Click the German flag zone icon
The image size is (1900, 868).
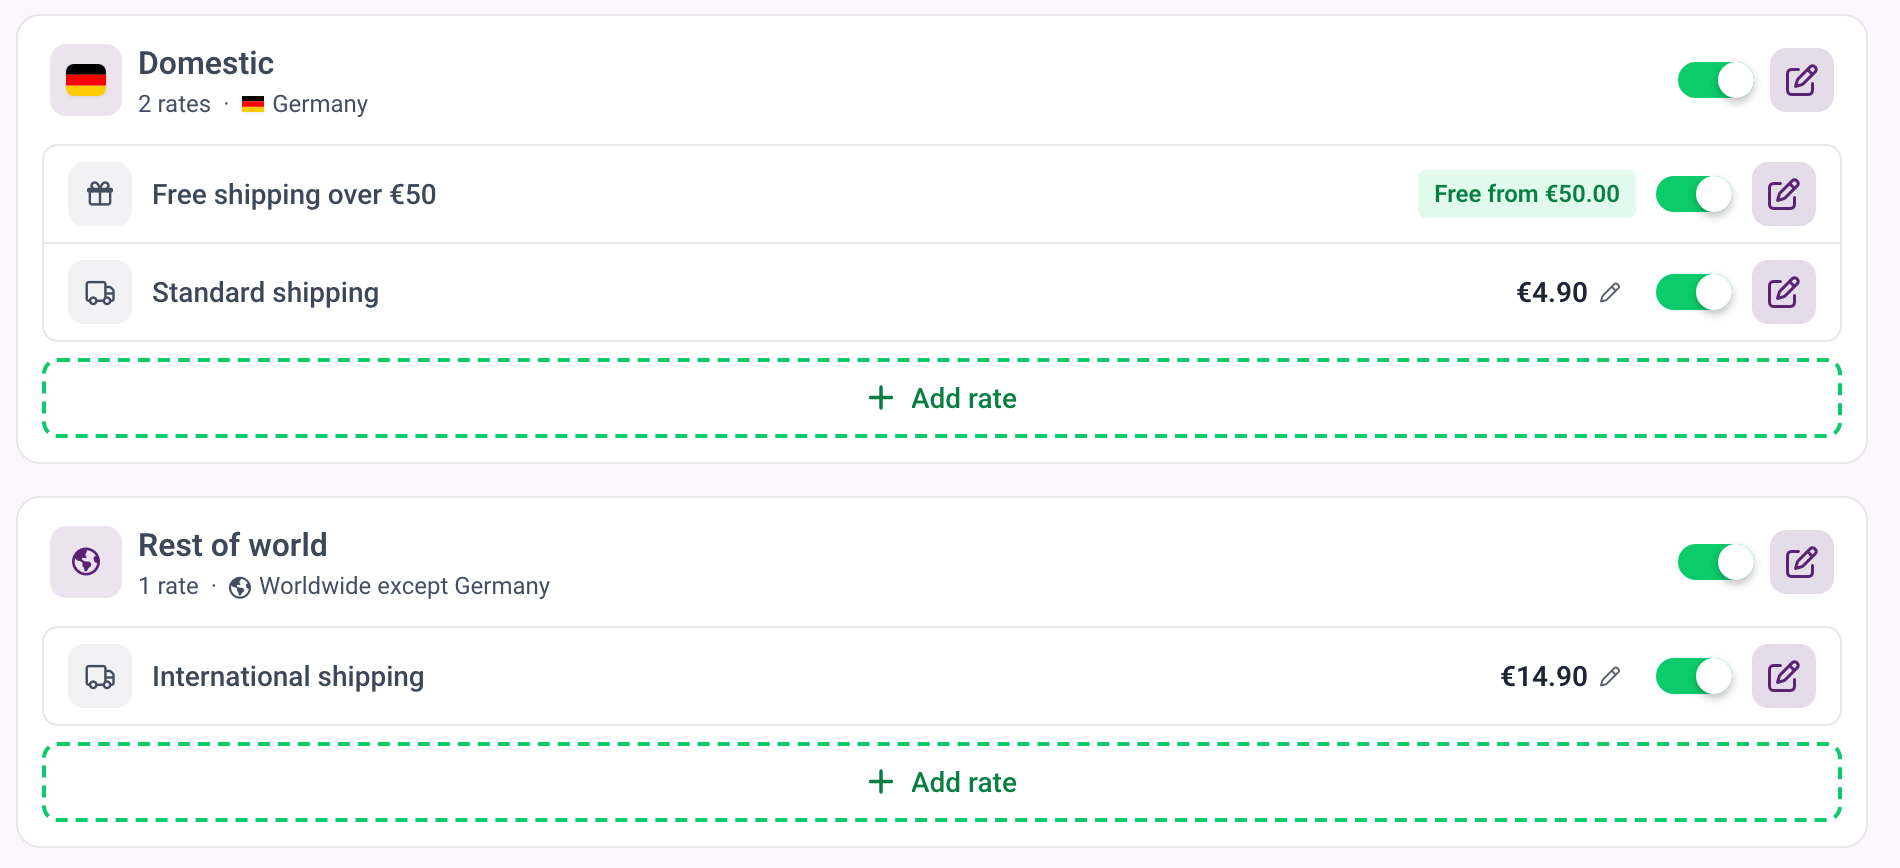click(x=86, y=80)
